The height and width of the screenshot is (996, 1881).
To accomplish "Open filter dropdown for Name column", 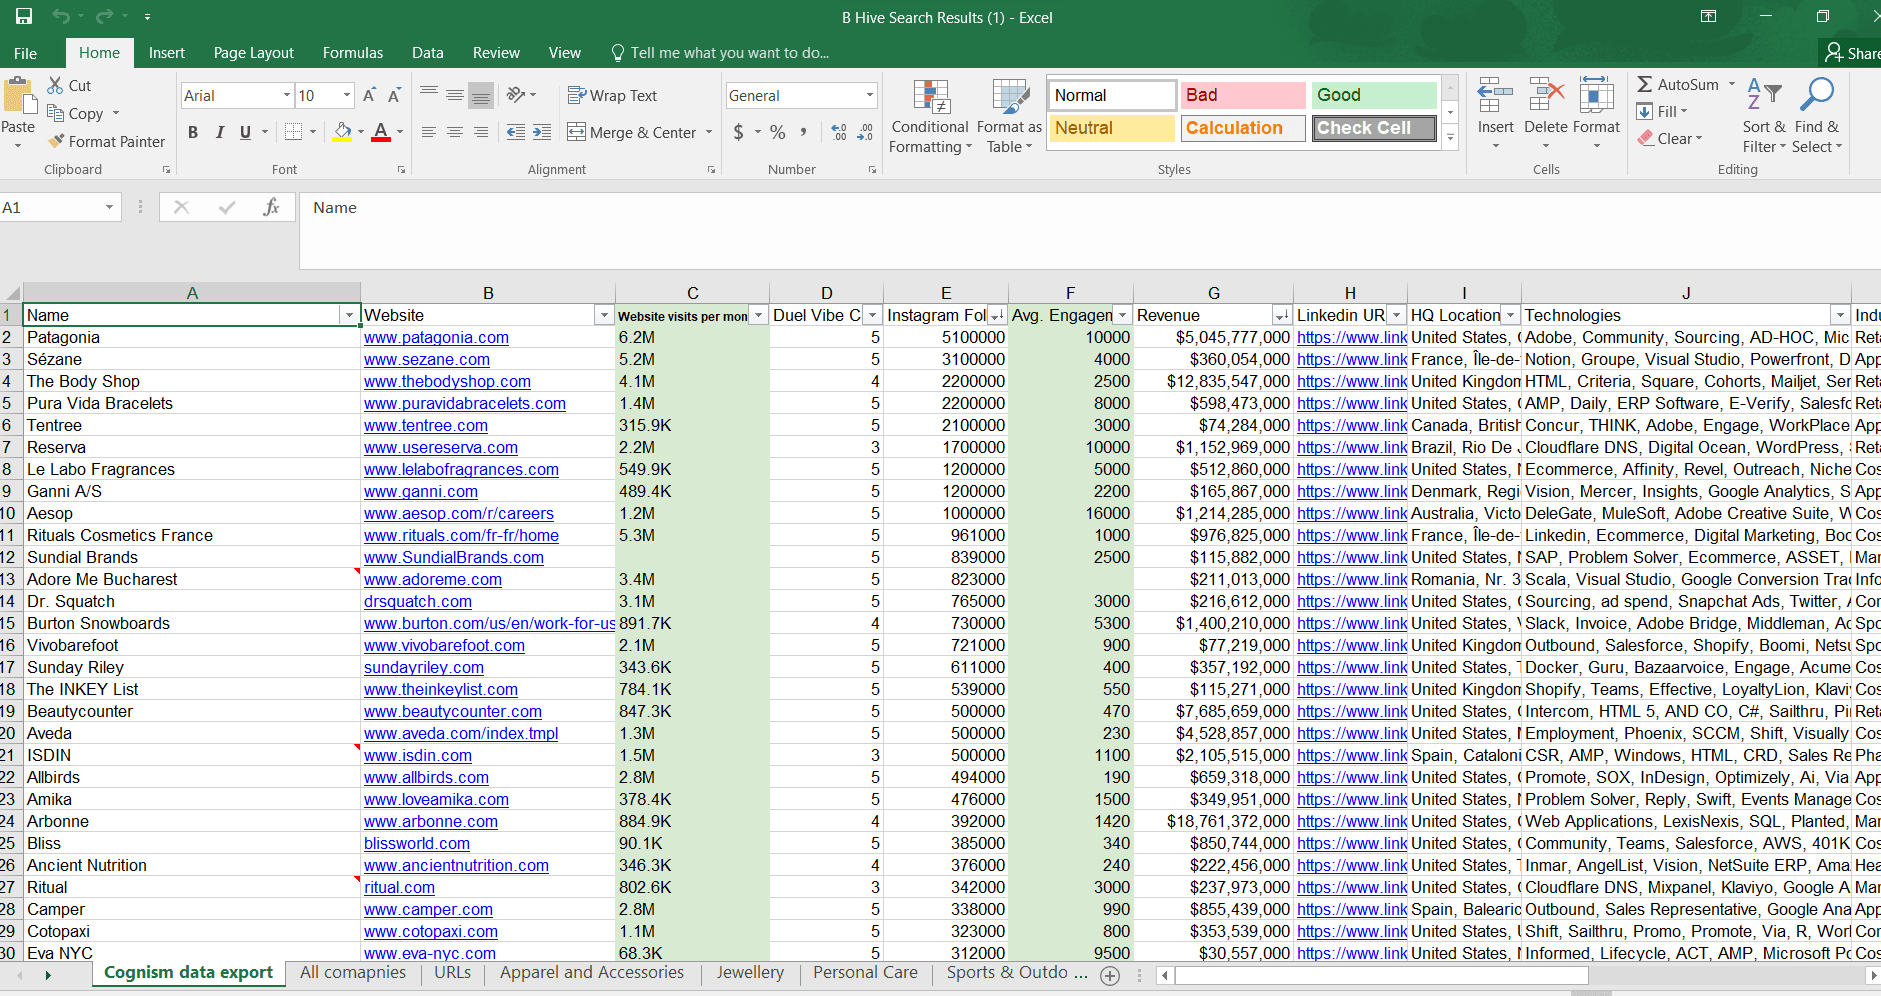I will 349,315.
